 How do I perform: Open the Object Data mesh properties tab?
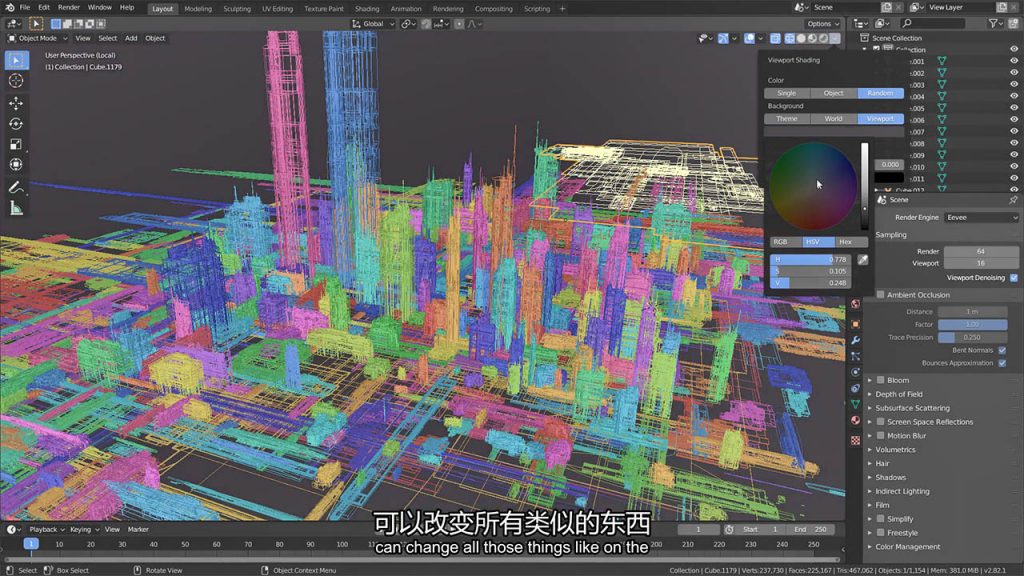point(856,404)
